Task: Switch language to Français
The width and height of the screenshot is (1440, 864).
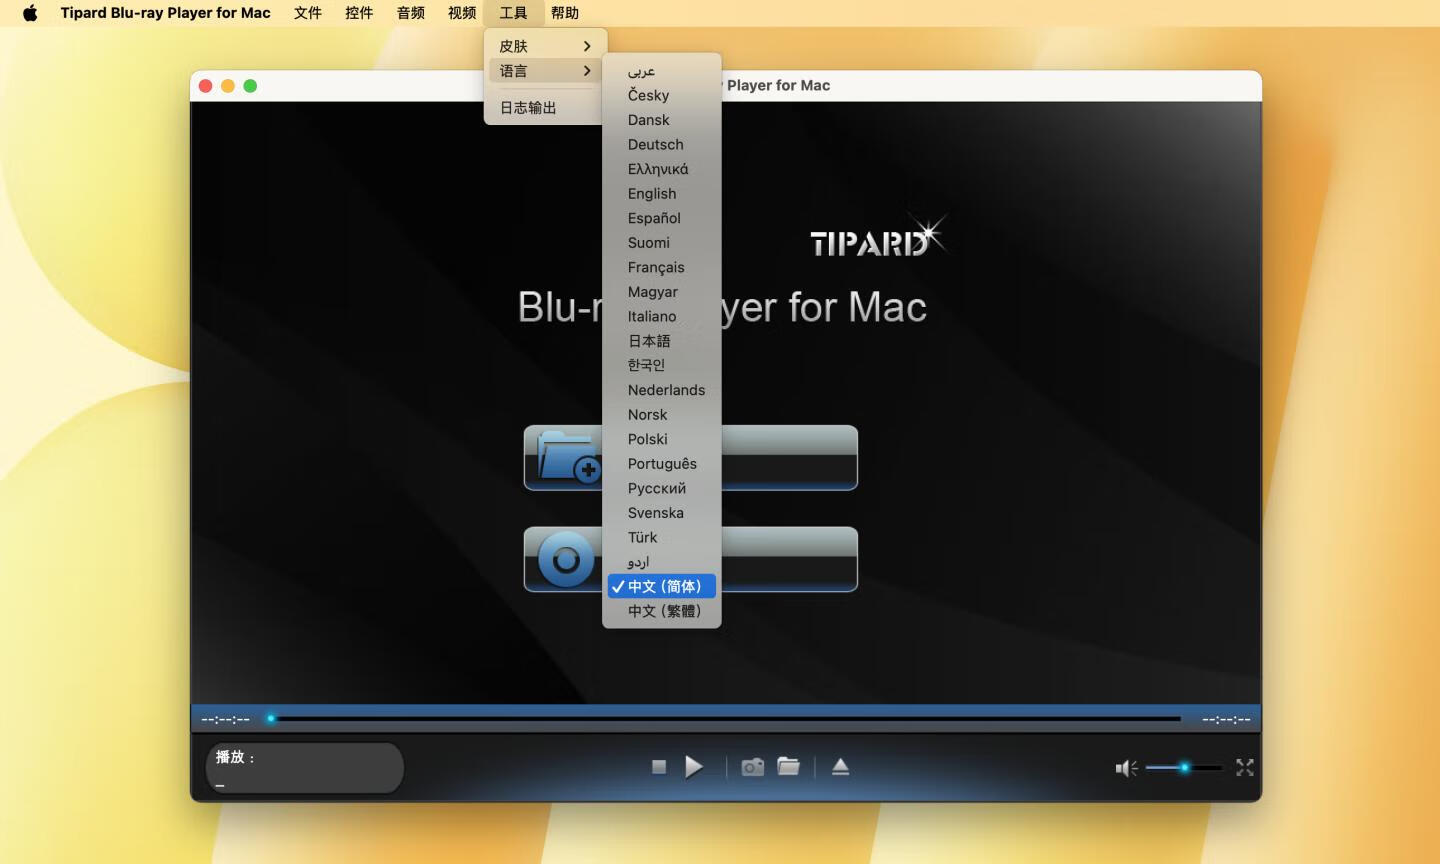Action: pyautogui.click(x=662, y=267)
